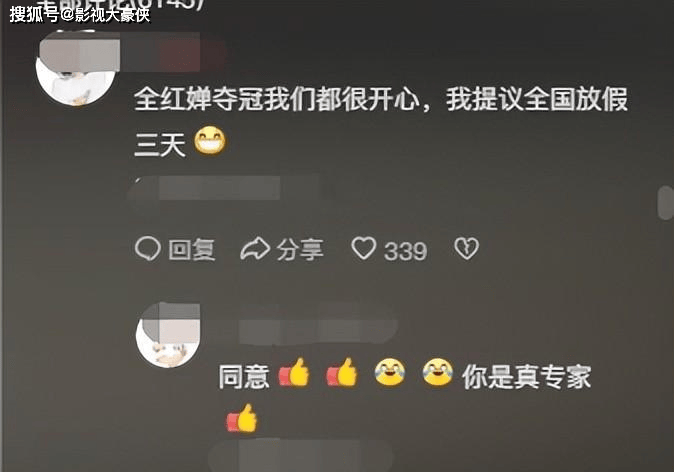Click the blurred username of top commenter
This screenshot has height=472, width=674.
click(x=172, y=54)
